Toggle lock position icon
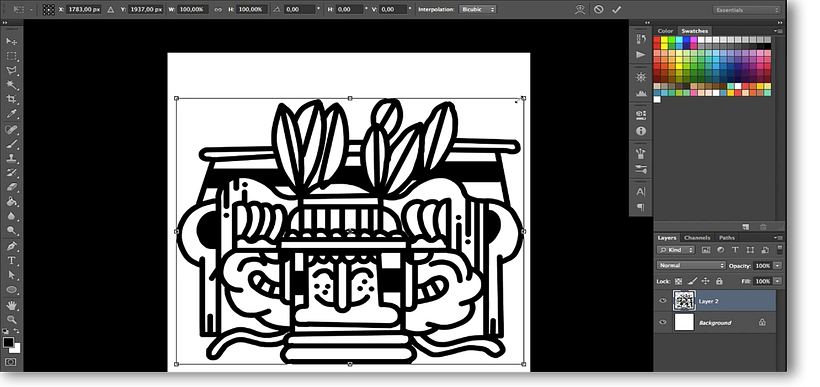820x387 pixels. click(x=705, y=281)
